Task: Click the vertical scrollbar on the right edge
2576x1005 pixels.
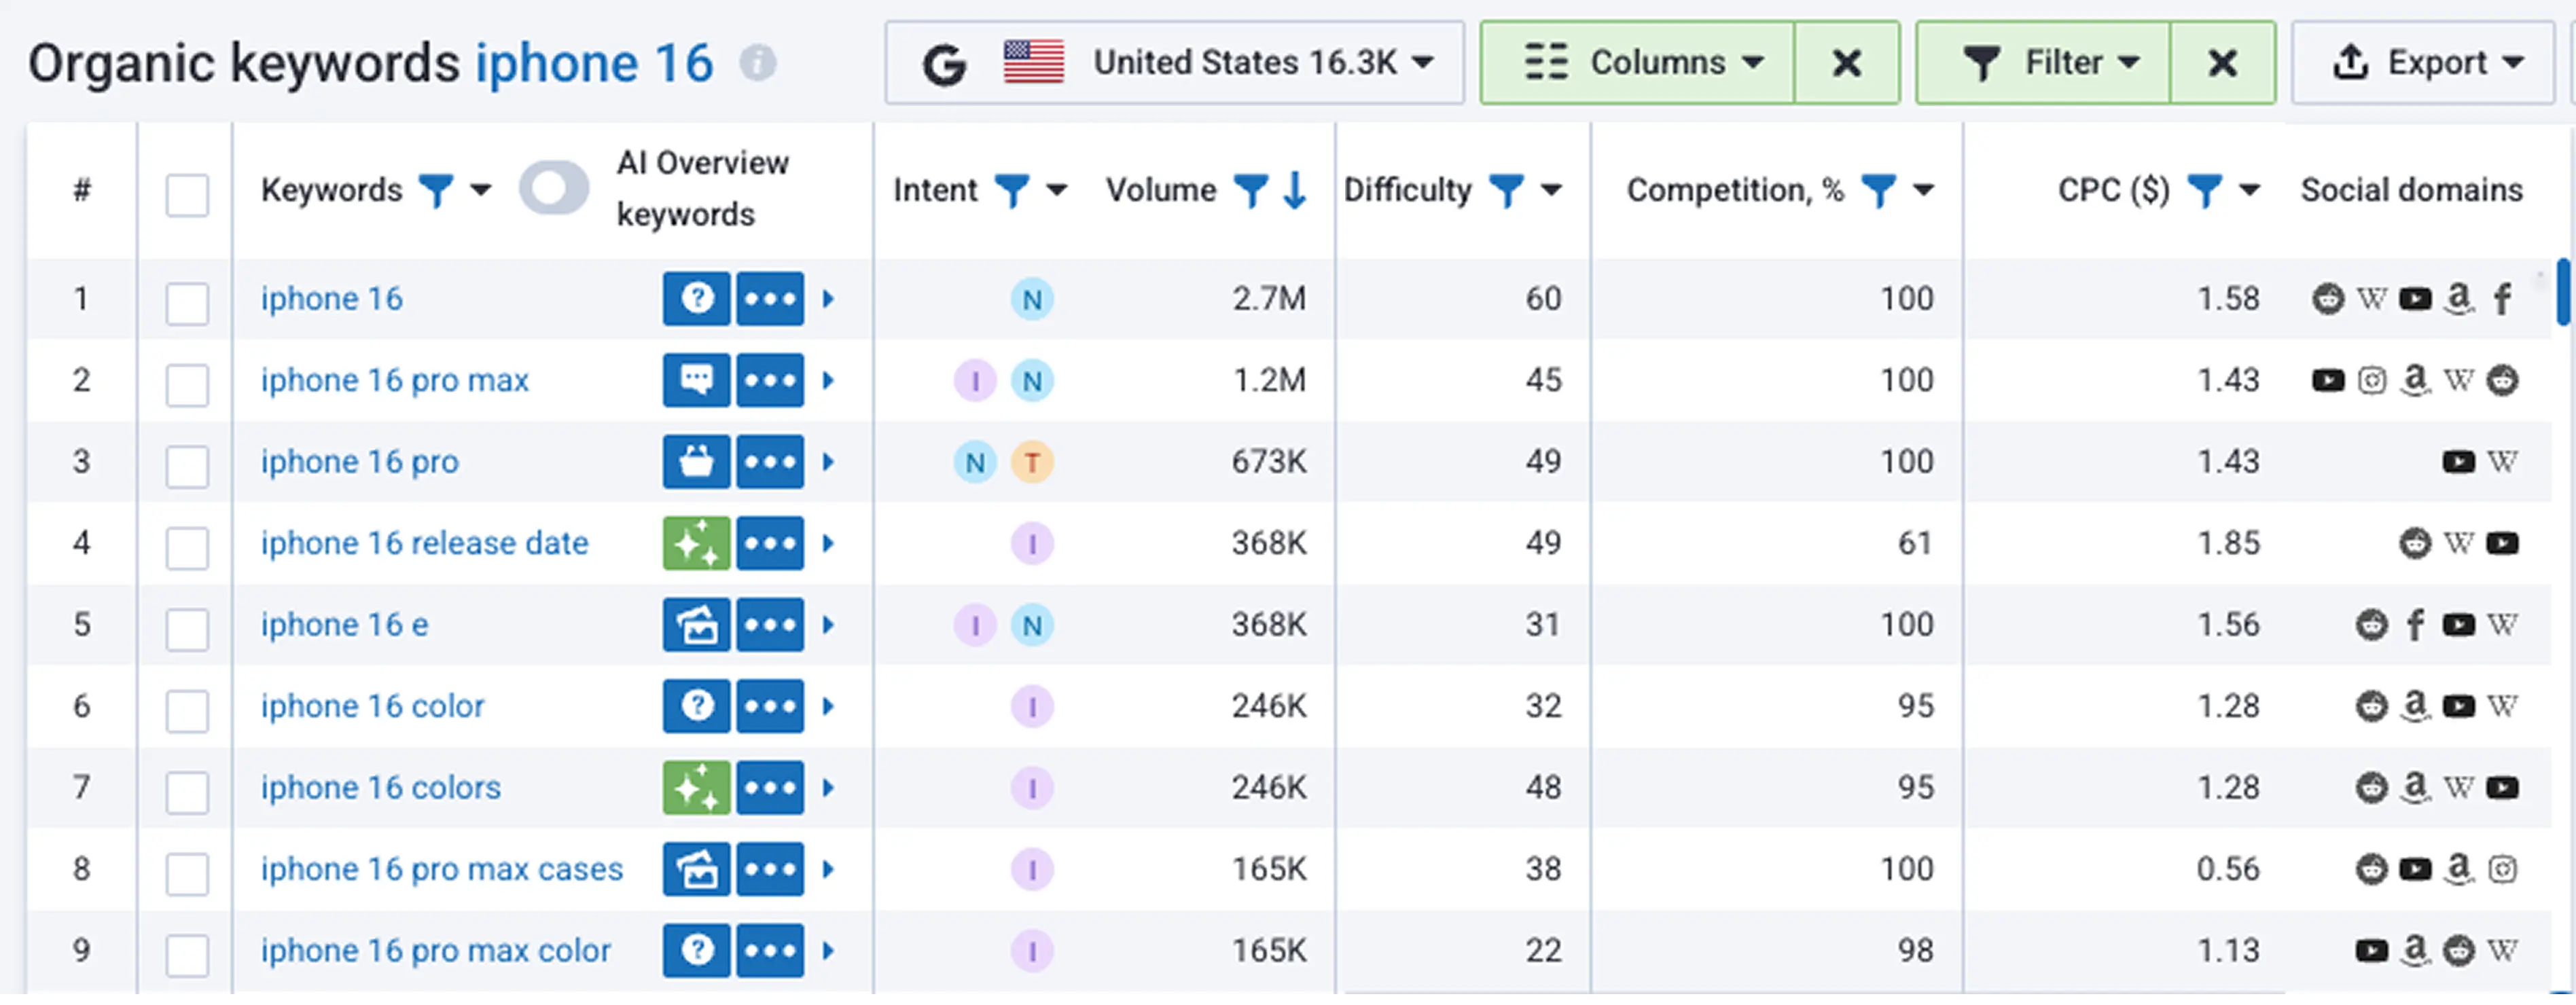Action: tap(2564, 292)
